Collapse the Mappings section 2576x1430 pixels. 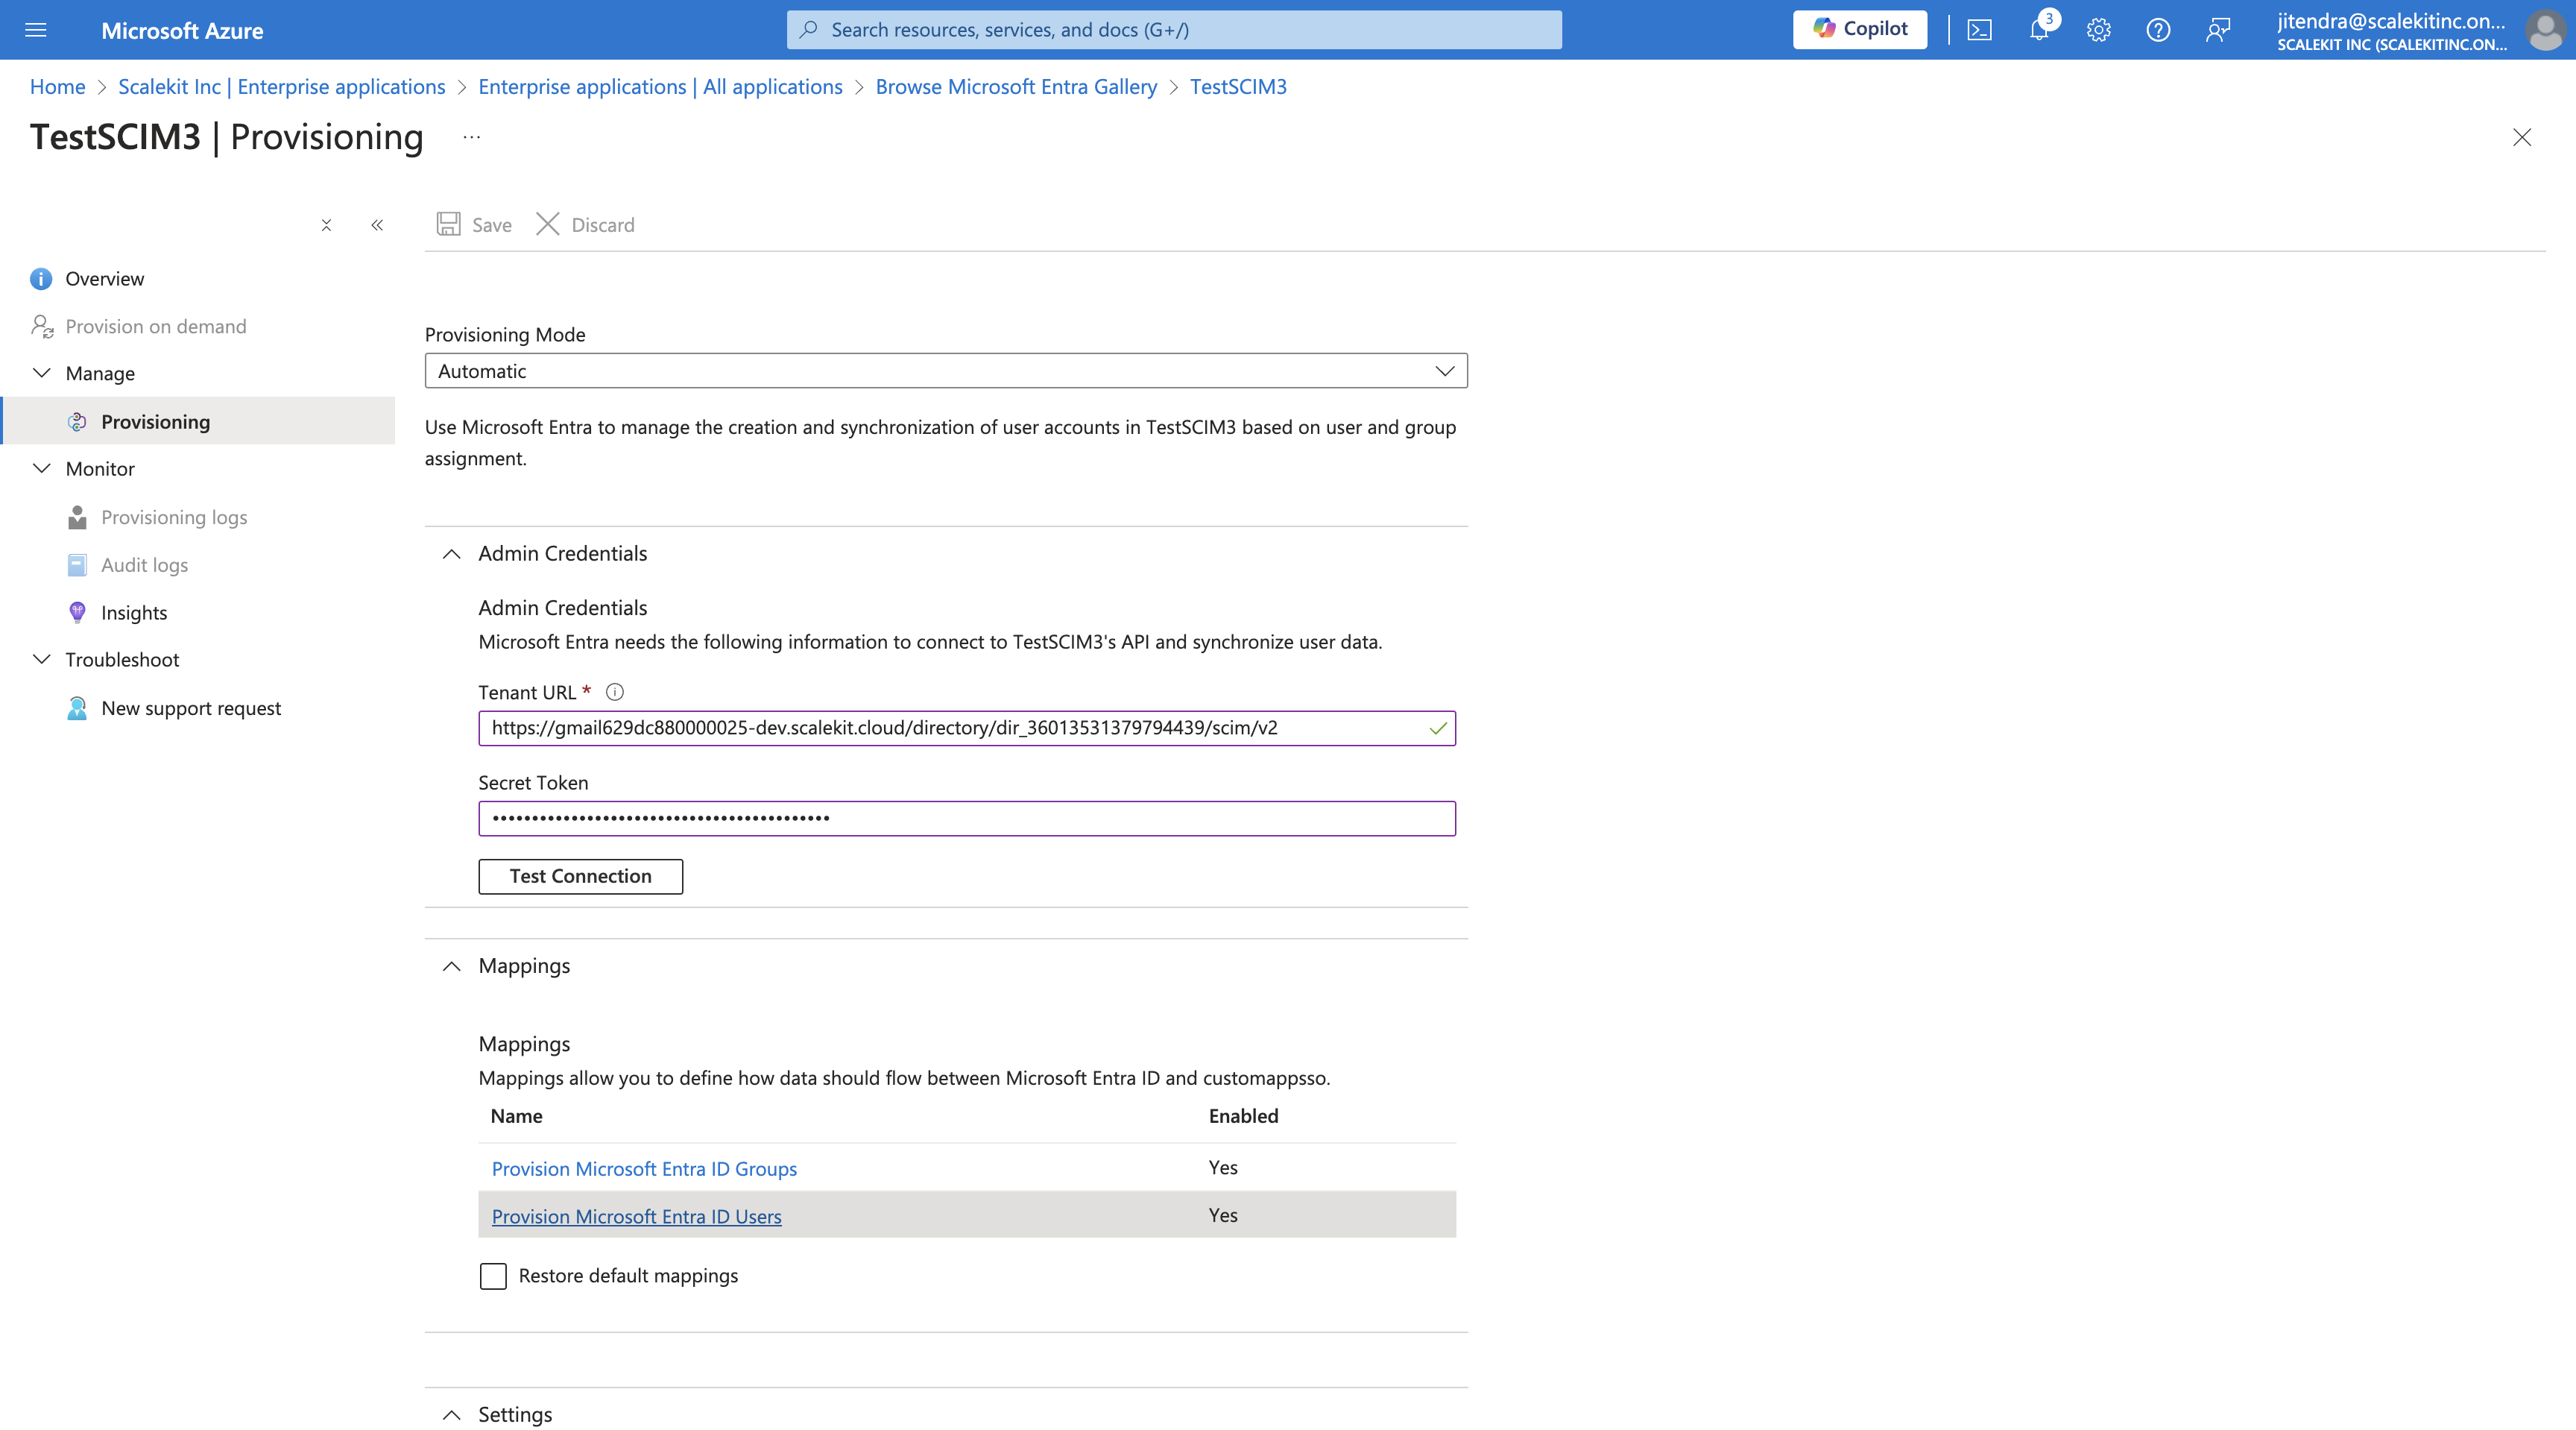click(x=452, y=966)
